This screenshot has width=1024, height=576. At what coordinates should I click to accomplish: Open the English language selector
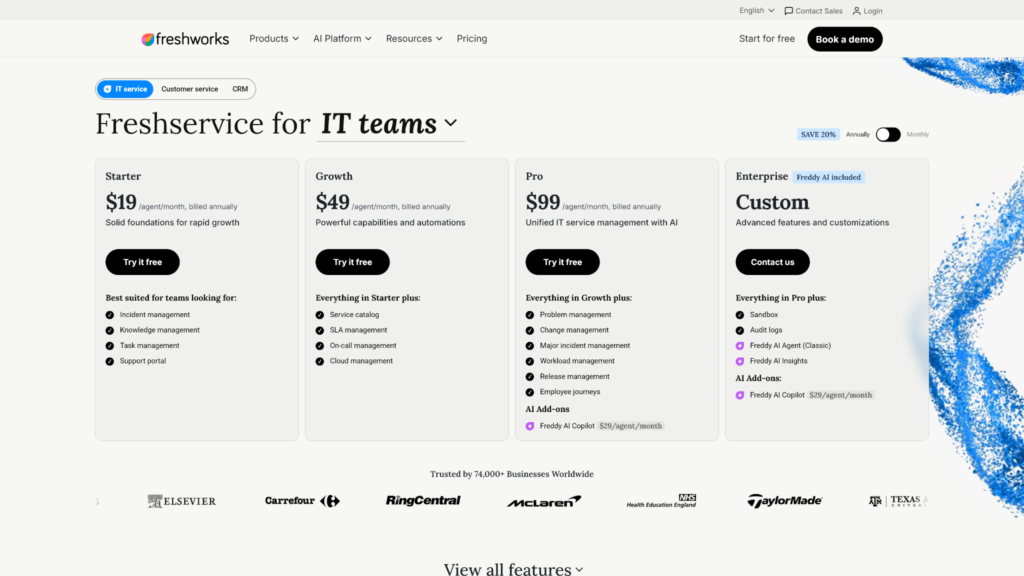pyautogui.click(x=756, y=10)
